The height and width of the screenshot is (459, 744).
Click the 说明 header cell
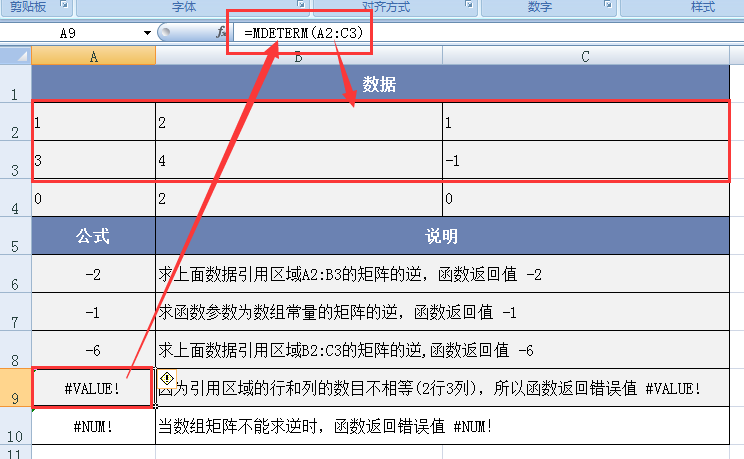[442, 236]
